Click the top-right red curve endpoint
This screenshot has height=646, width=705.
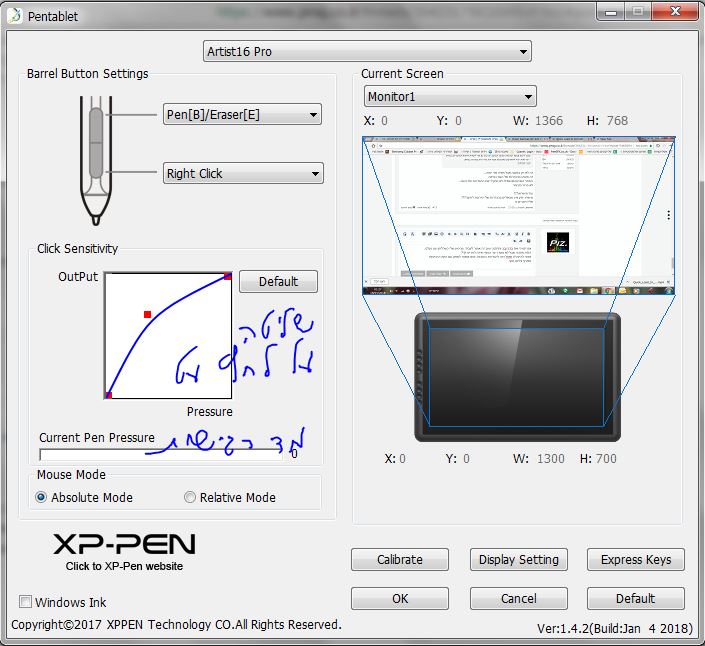[228, 276]
